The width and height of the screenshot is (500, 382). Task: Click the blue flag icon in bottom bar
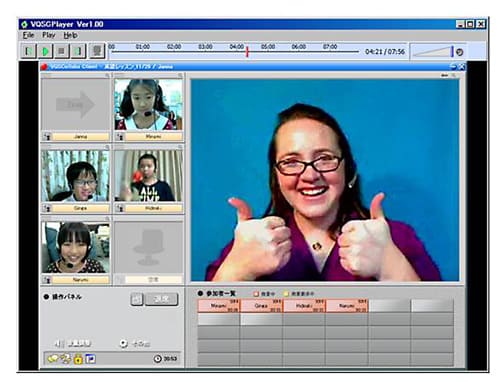click(91, 359)
